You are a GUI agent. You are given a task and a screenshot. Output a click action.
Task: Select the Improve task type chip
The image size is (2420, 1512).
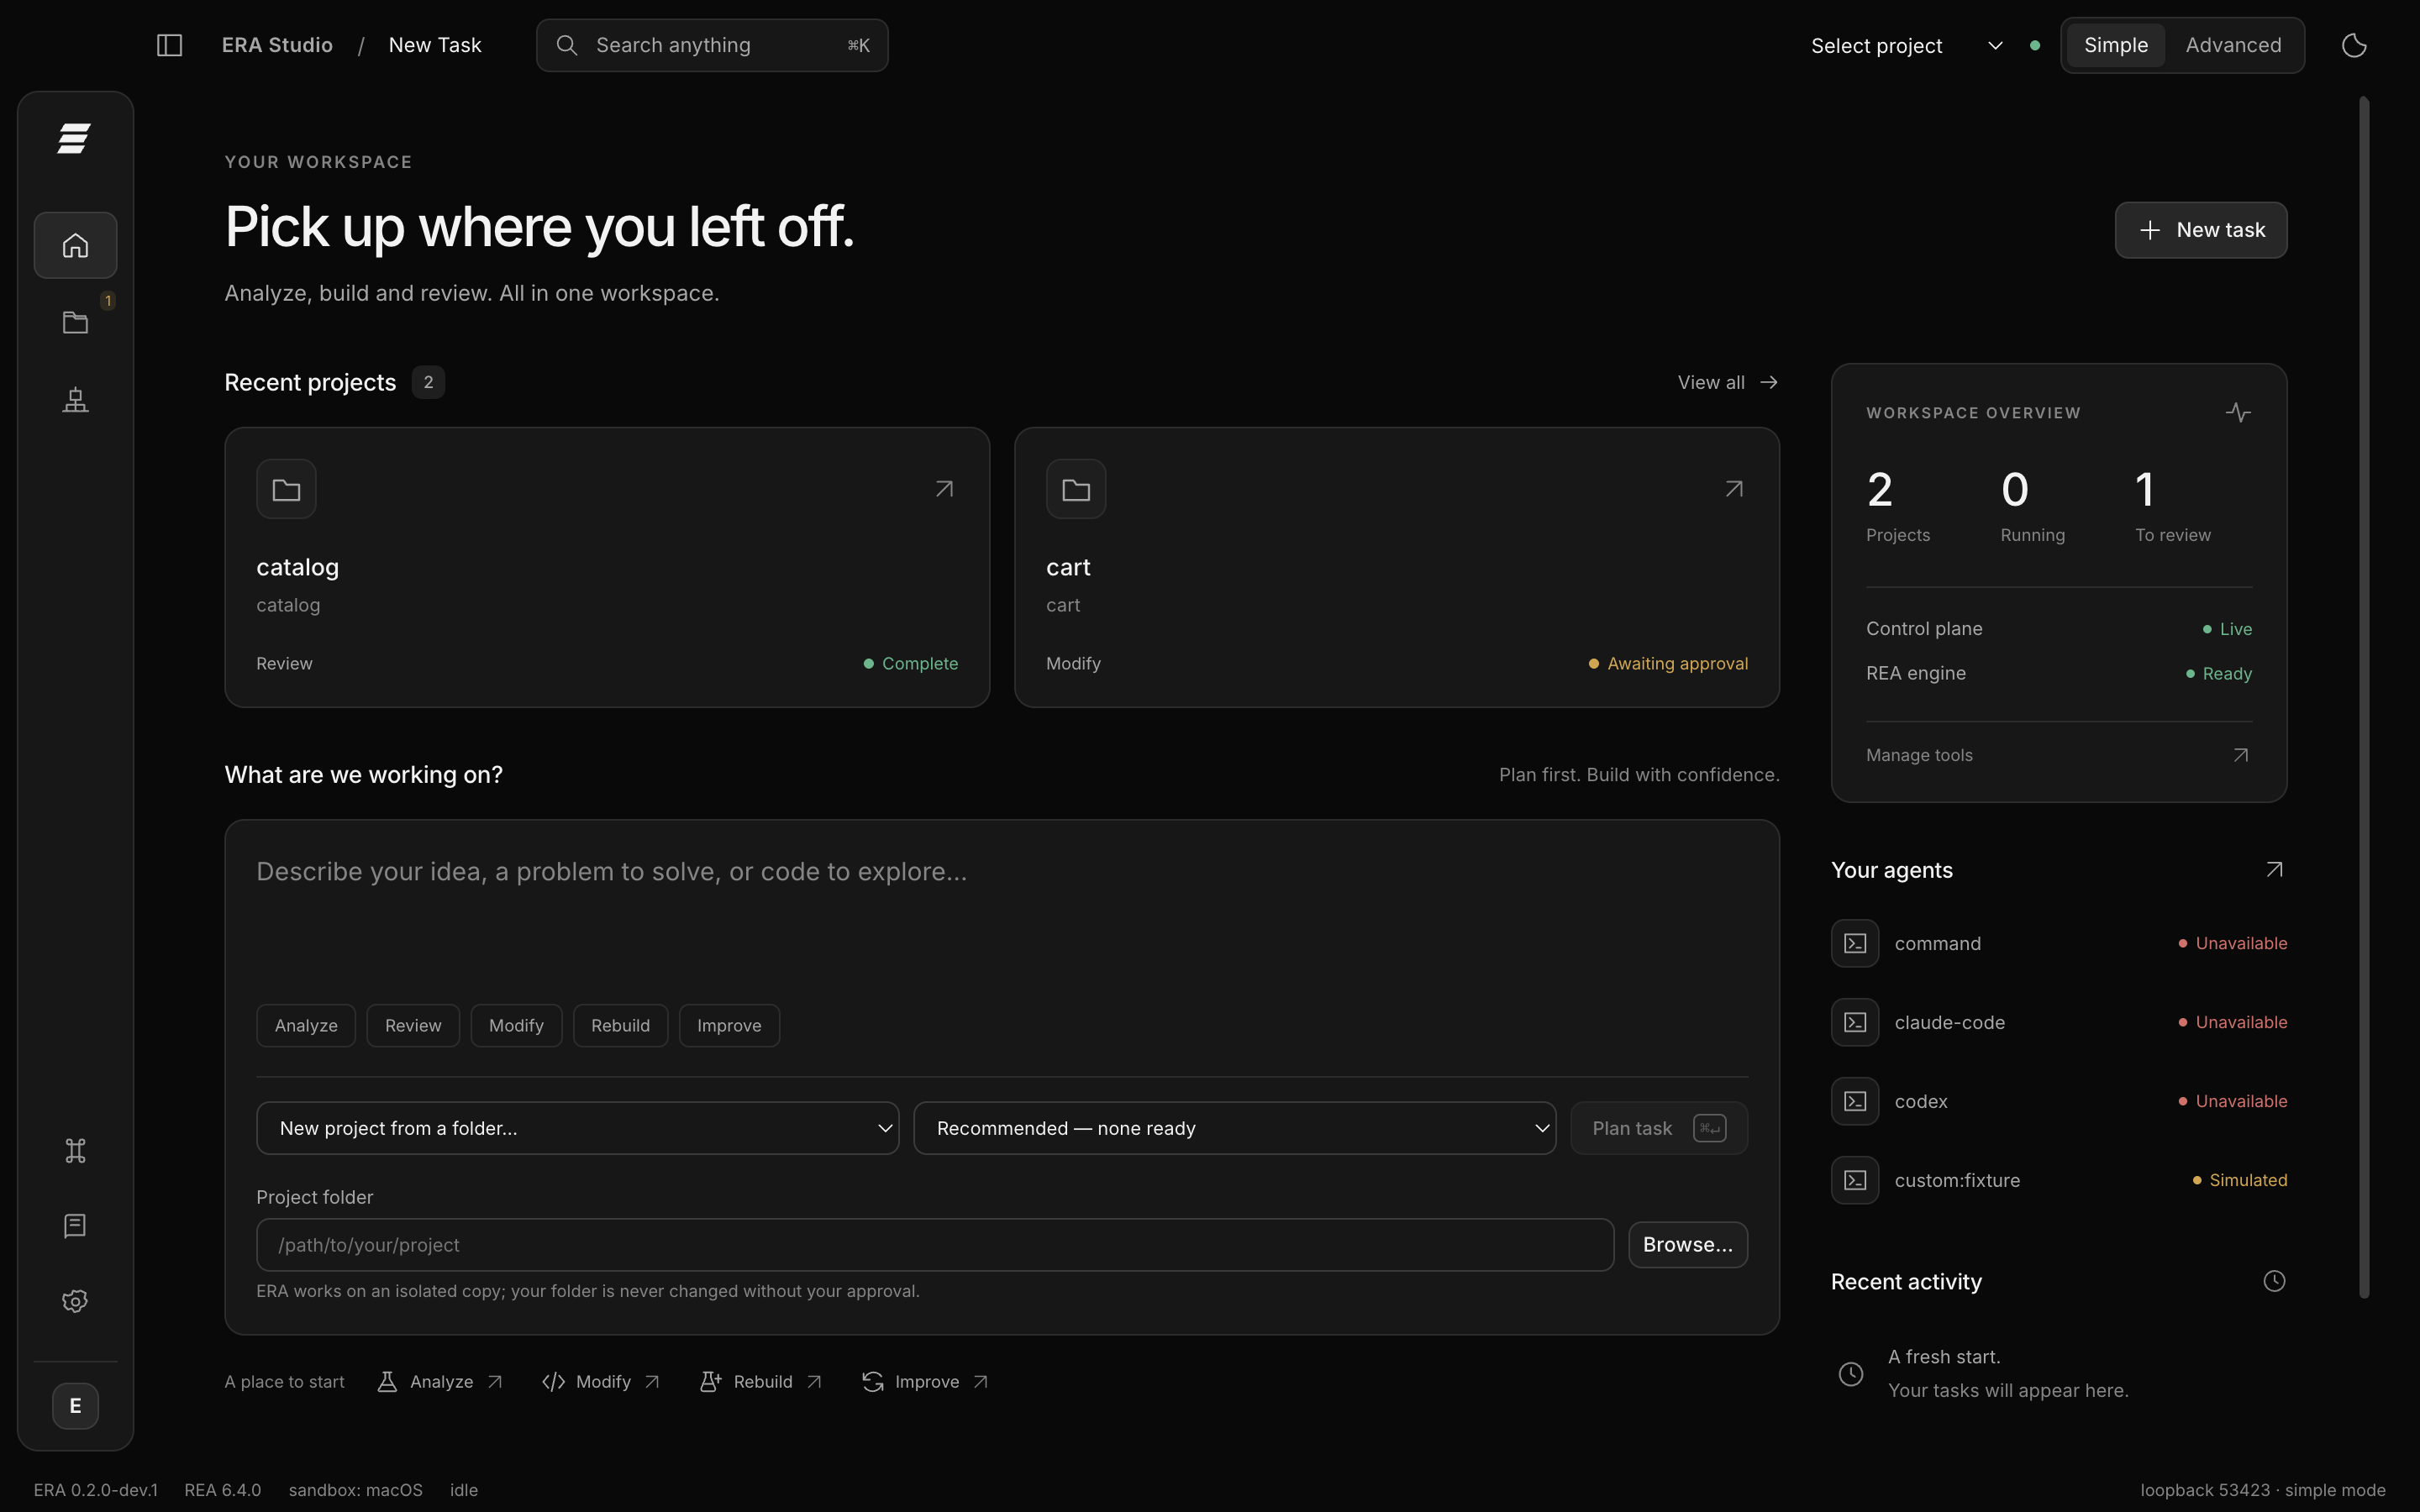pos(729,1026)
